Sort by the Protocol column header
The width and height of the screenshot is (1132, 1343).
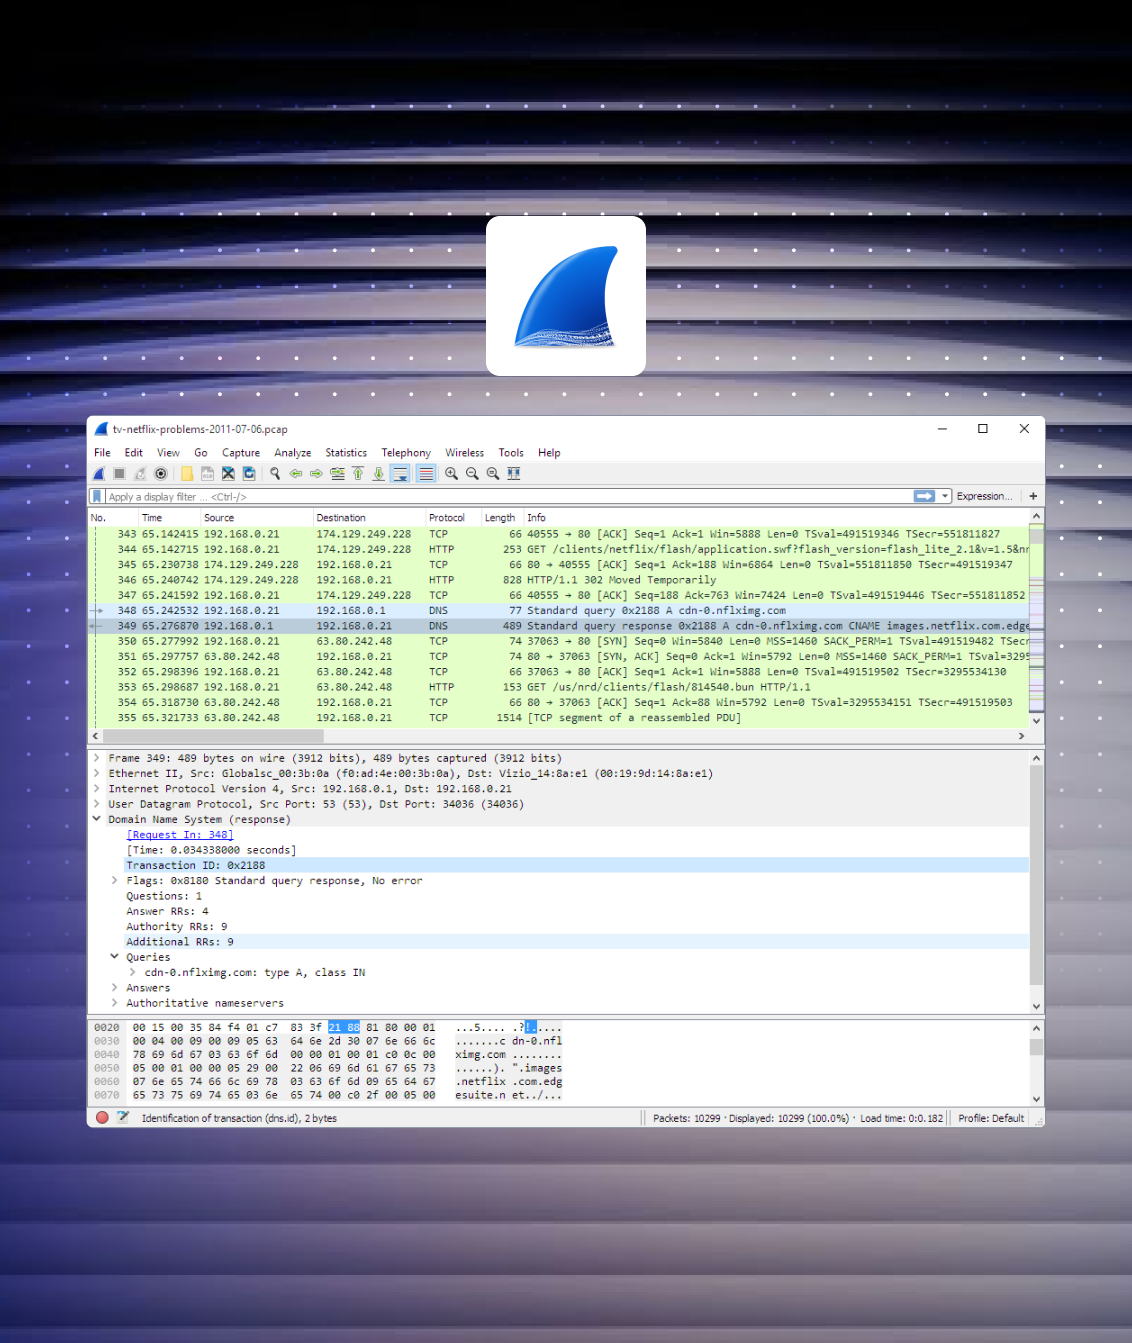point(454,518)
